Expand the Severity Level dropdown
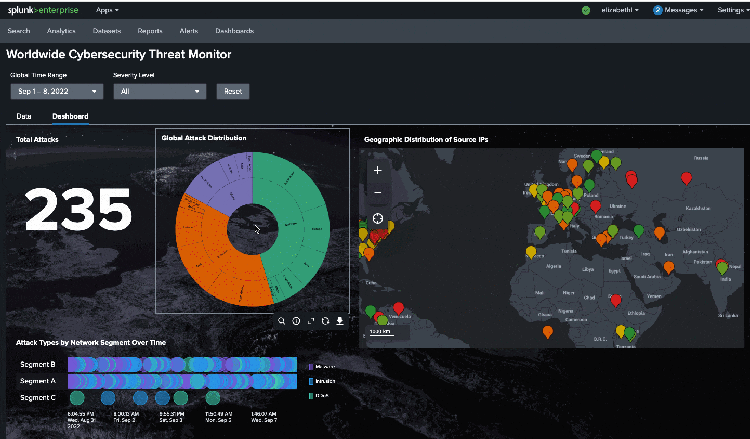 coord(160,91)
